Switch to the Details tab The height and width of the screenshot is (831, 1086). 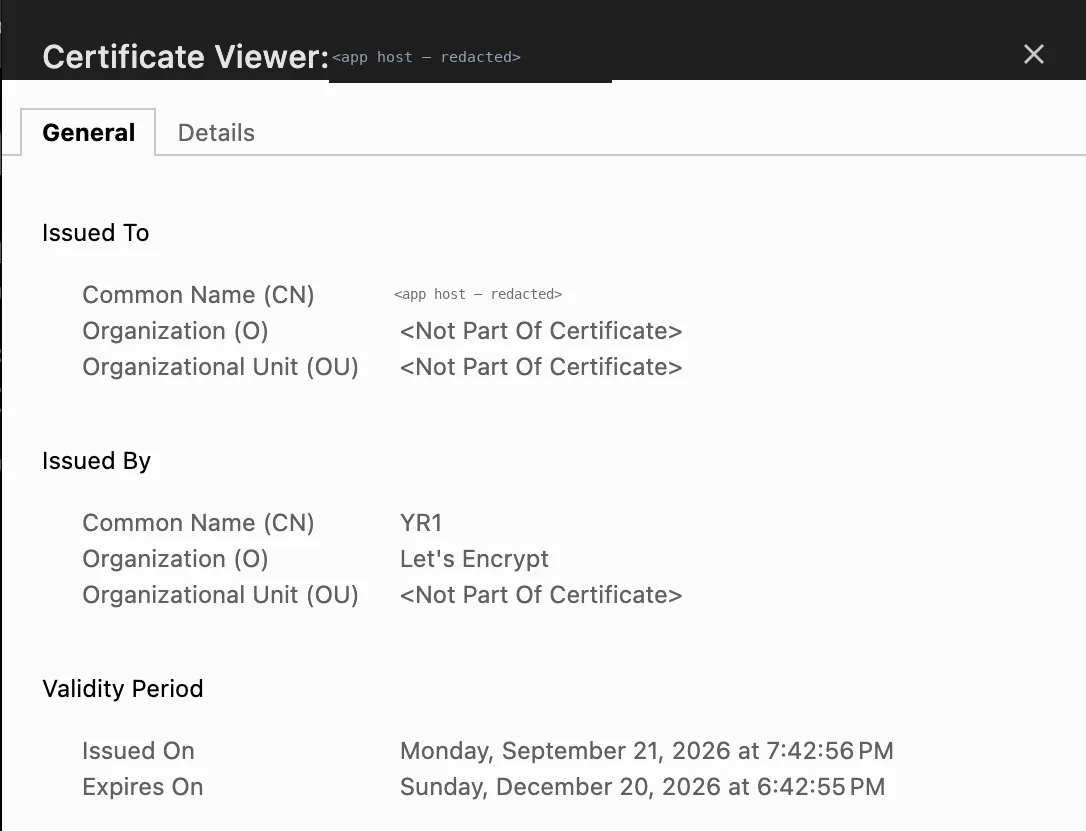tap(216, 132)
